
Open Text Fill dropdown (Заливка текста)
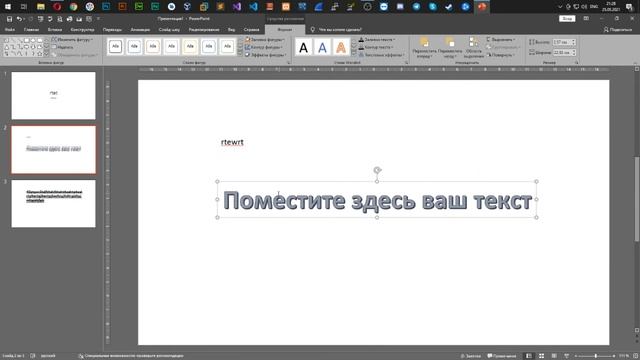[377, 40]
